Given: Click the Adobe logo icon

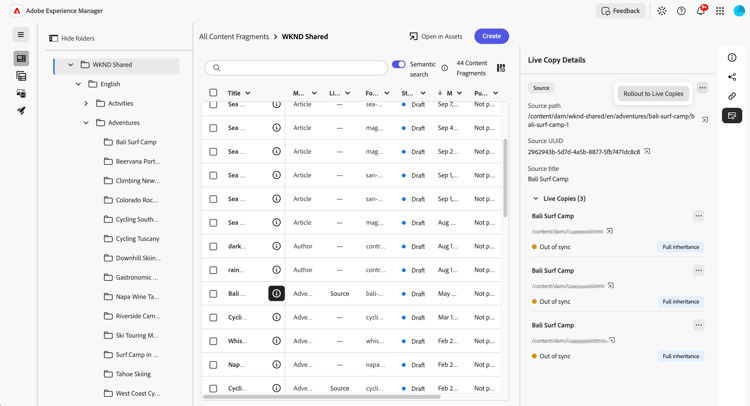Looking at the screenshot, I should [17, 11].
